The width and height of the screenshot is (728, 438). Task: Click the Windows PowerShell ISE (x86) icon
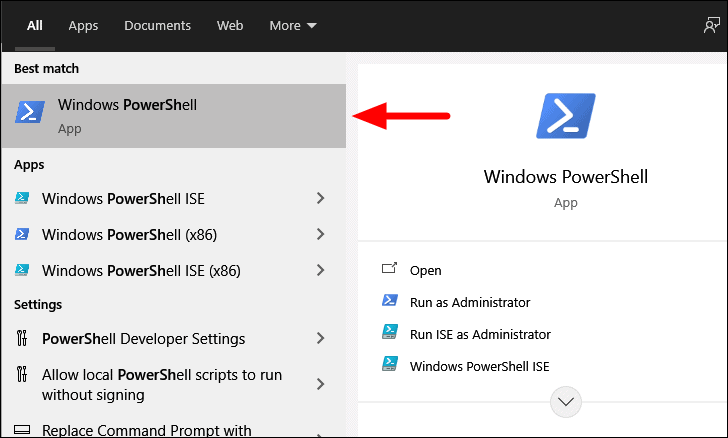(x=22, y=270)
